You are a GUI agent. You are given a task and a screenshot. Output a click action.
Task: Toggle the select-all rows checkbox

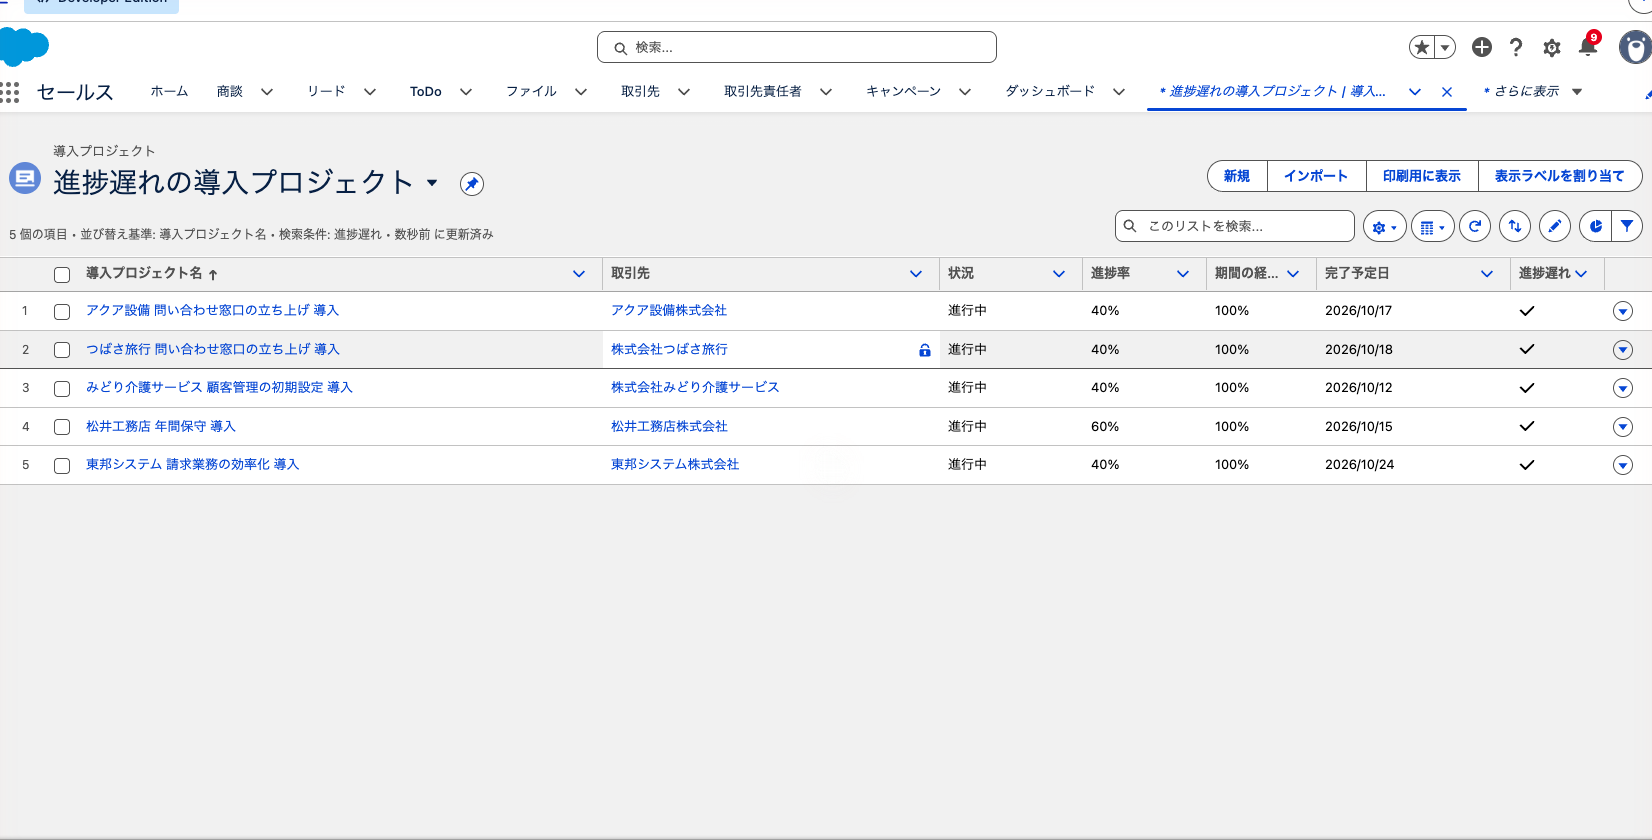pos(62,275)
